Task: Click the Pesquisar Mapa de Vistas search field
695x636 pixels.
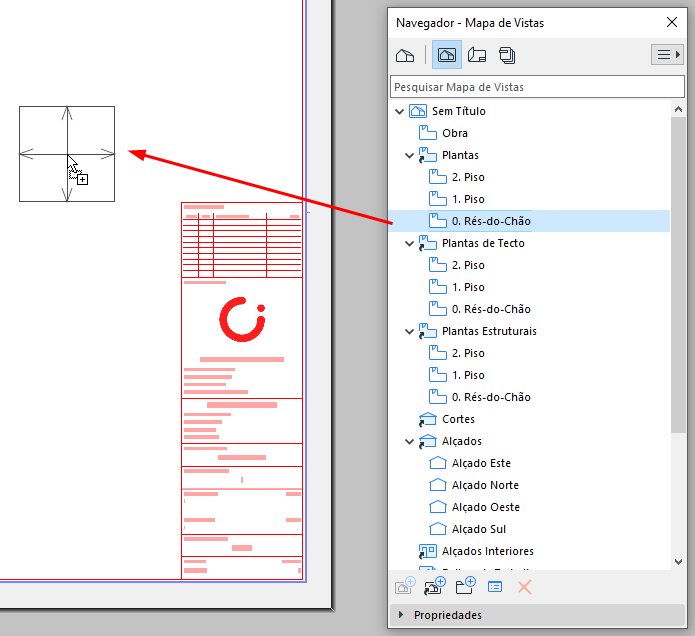Action: pyautogui.click(x=537, y=87)
